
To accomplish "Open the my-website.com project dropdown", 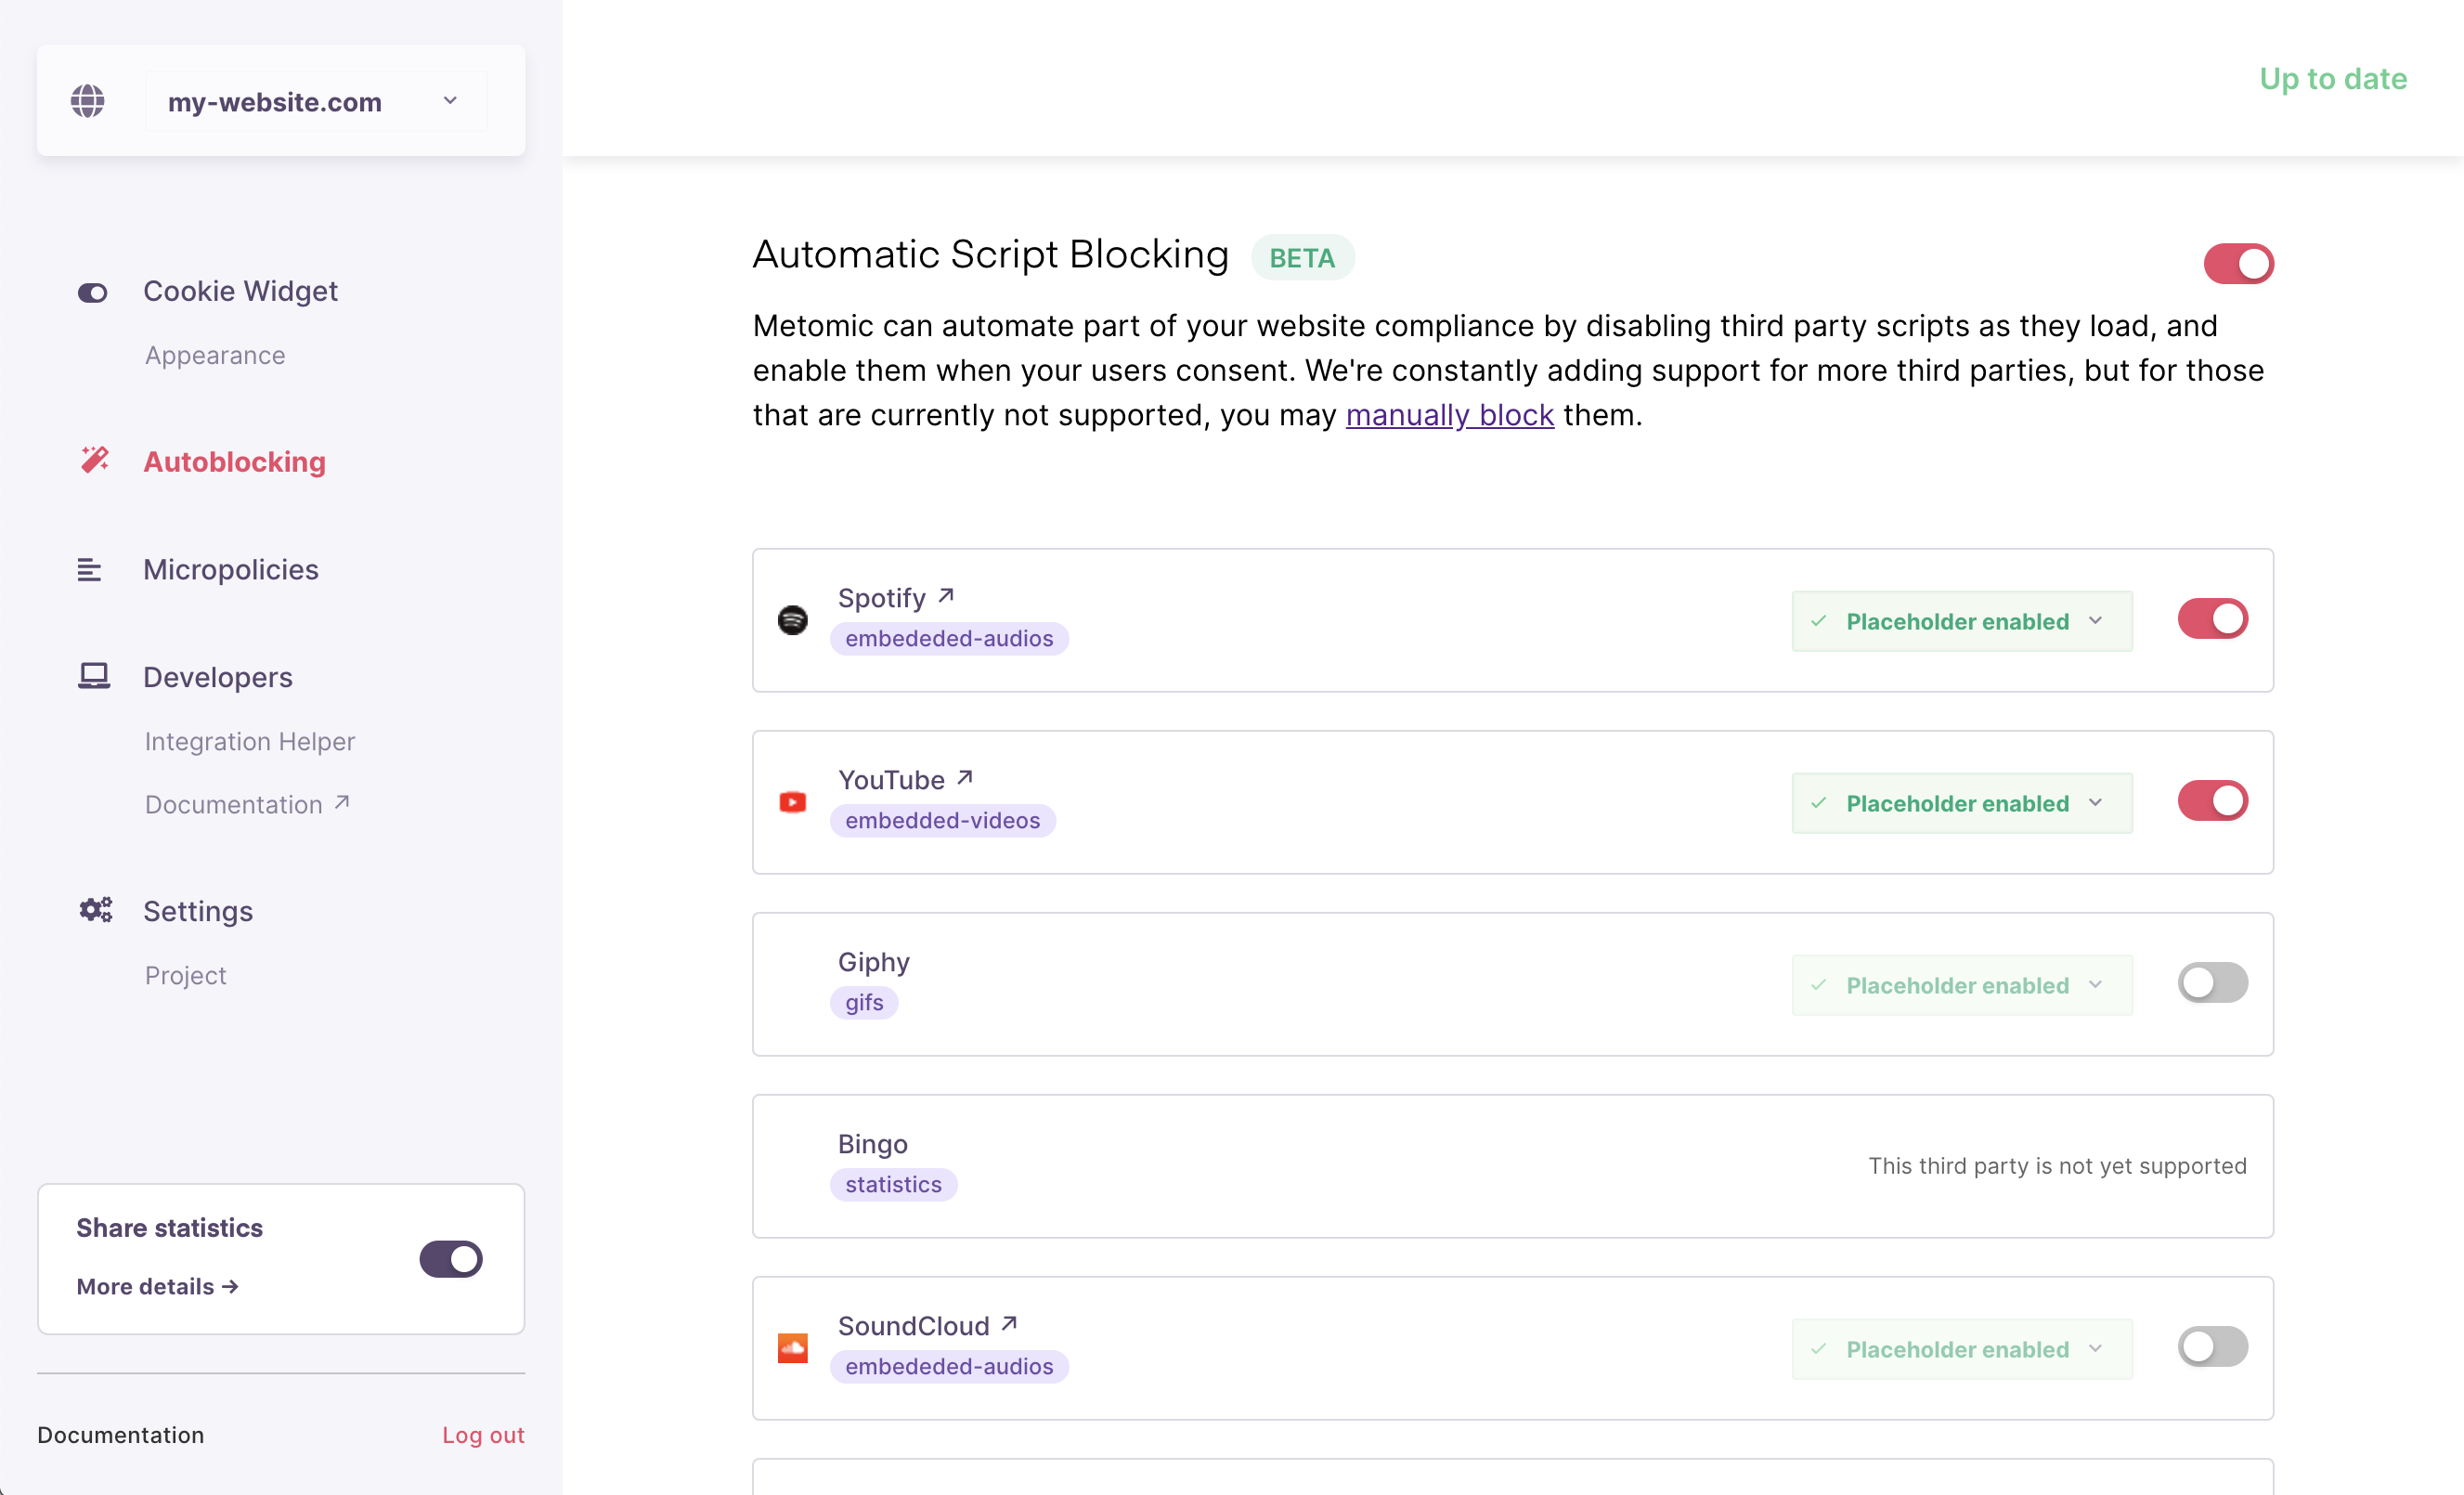I will click(x=316, y=102).
